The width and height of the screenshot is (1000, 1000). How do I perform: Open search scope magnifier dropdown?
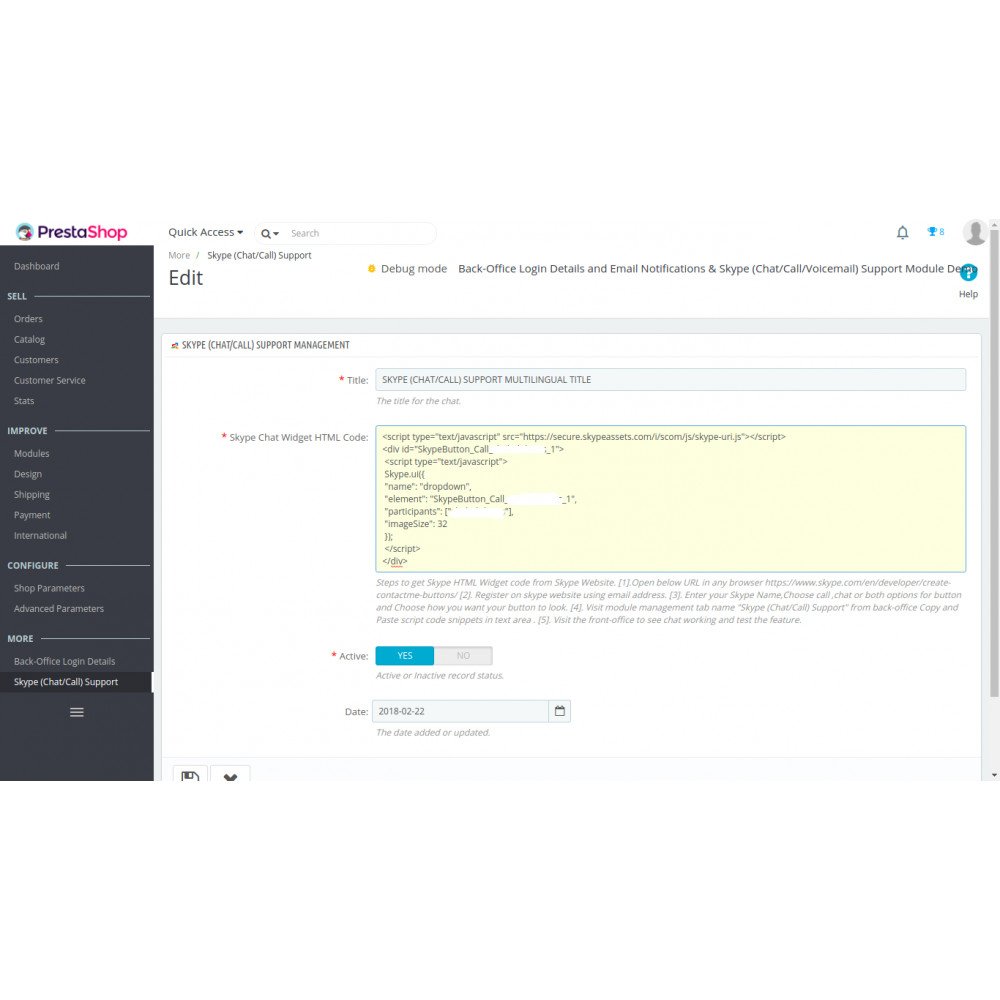269,233
